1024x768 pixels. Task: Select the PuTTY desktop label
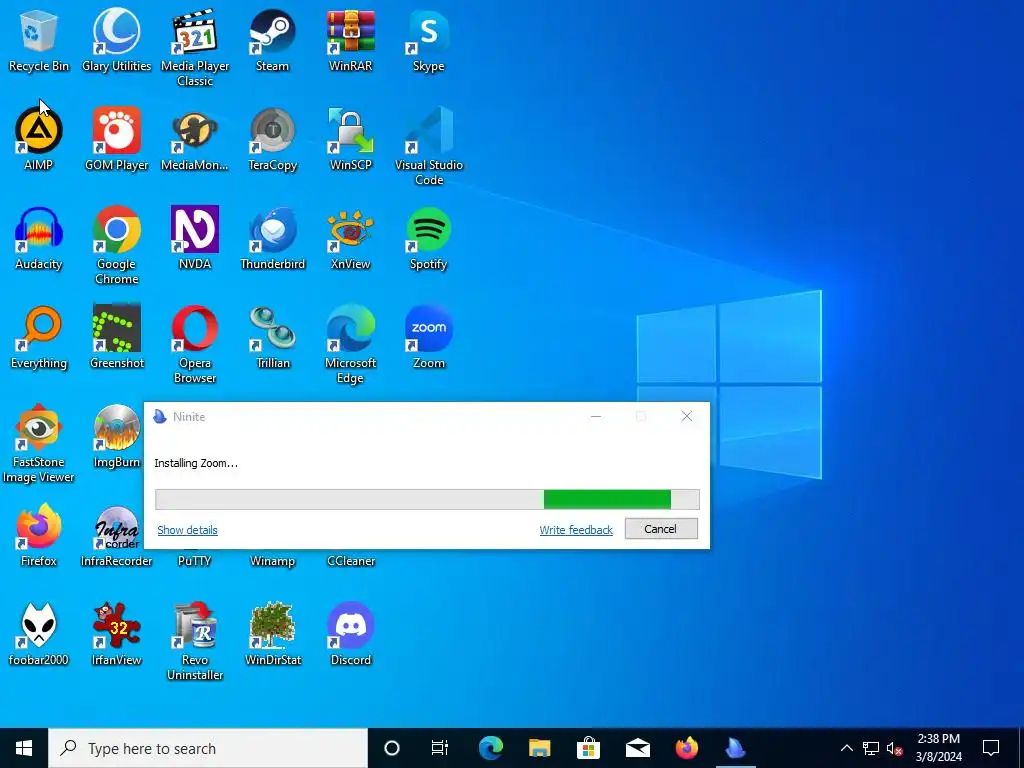195,561
